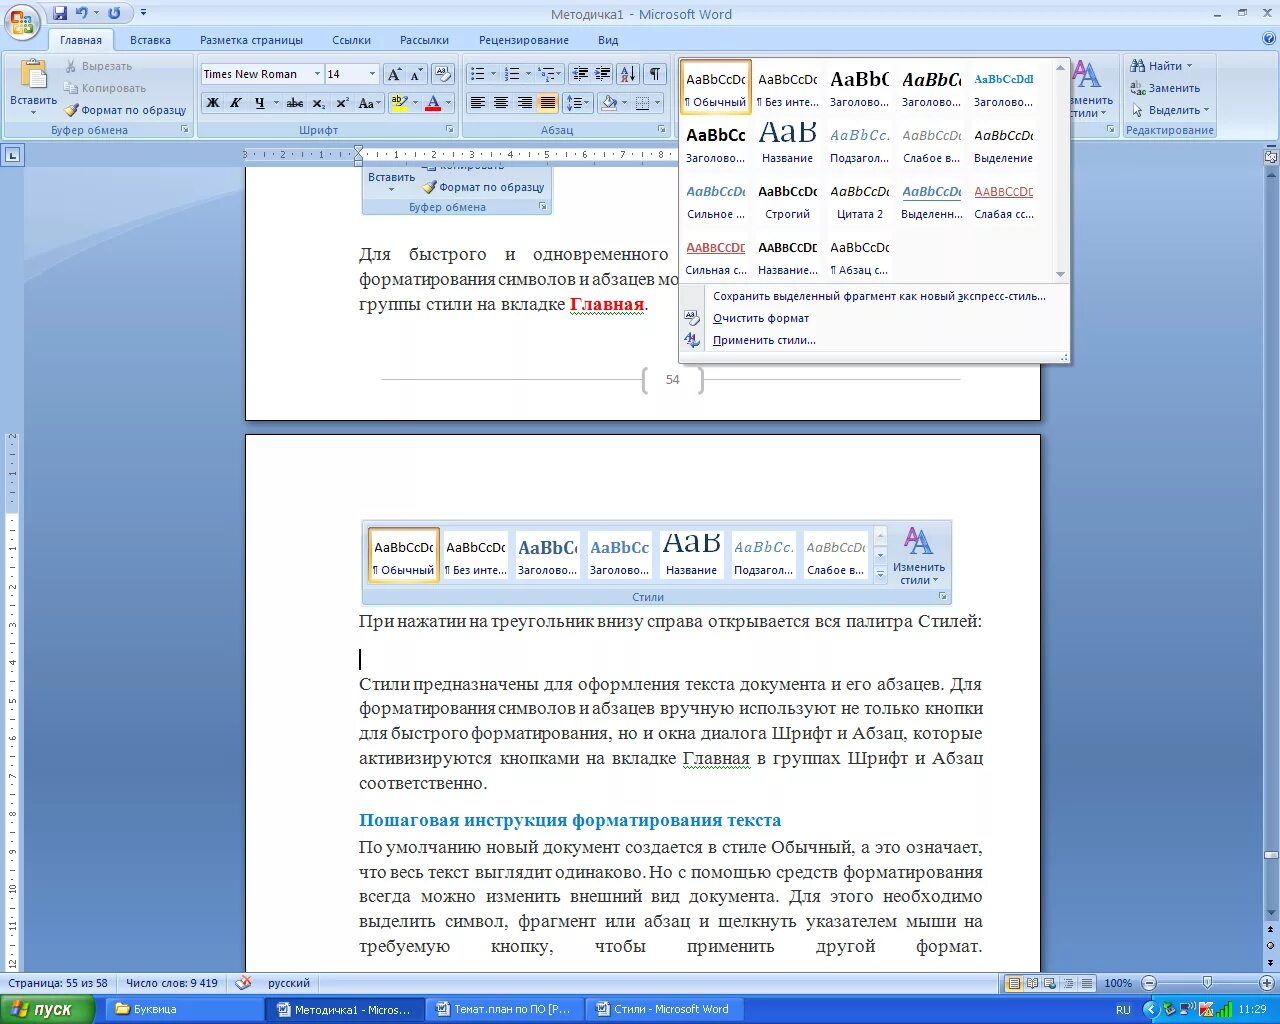Open the Вставка ribbon tab
The image size is (1280, 1024).
point(150,40)
